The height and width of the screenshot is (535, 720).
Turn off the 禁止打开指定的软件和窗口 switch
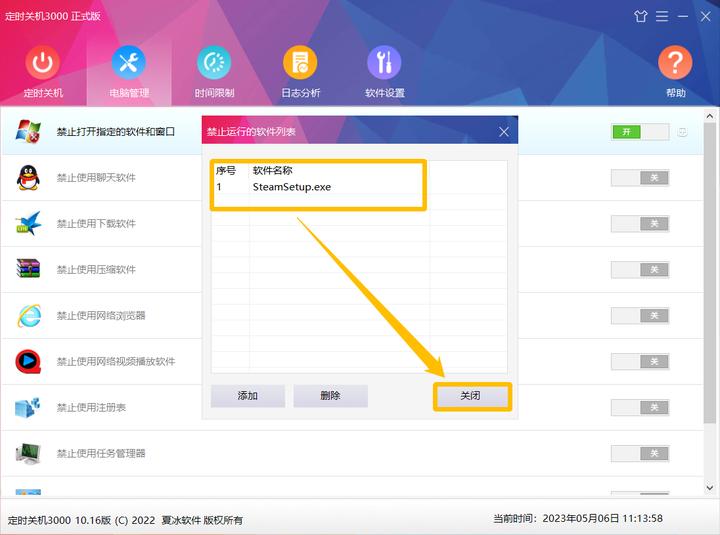click(640, 132)
